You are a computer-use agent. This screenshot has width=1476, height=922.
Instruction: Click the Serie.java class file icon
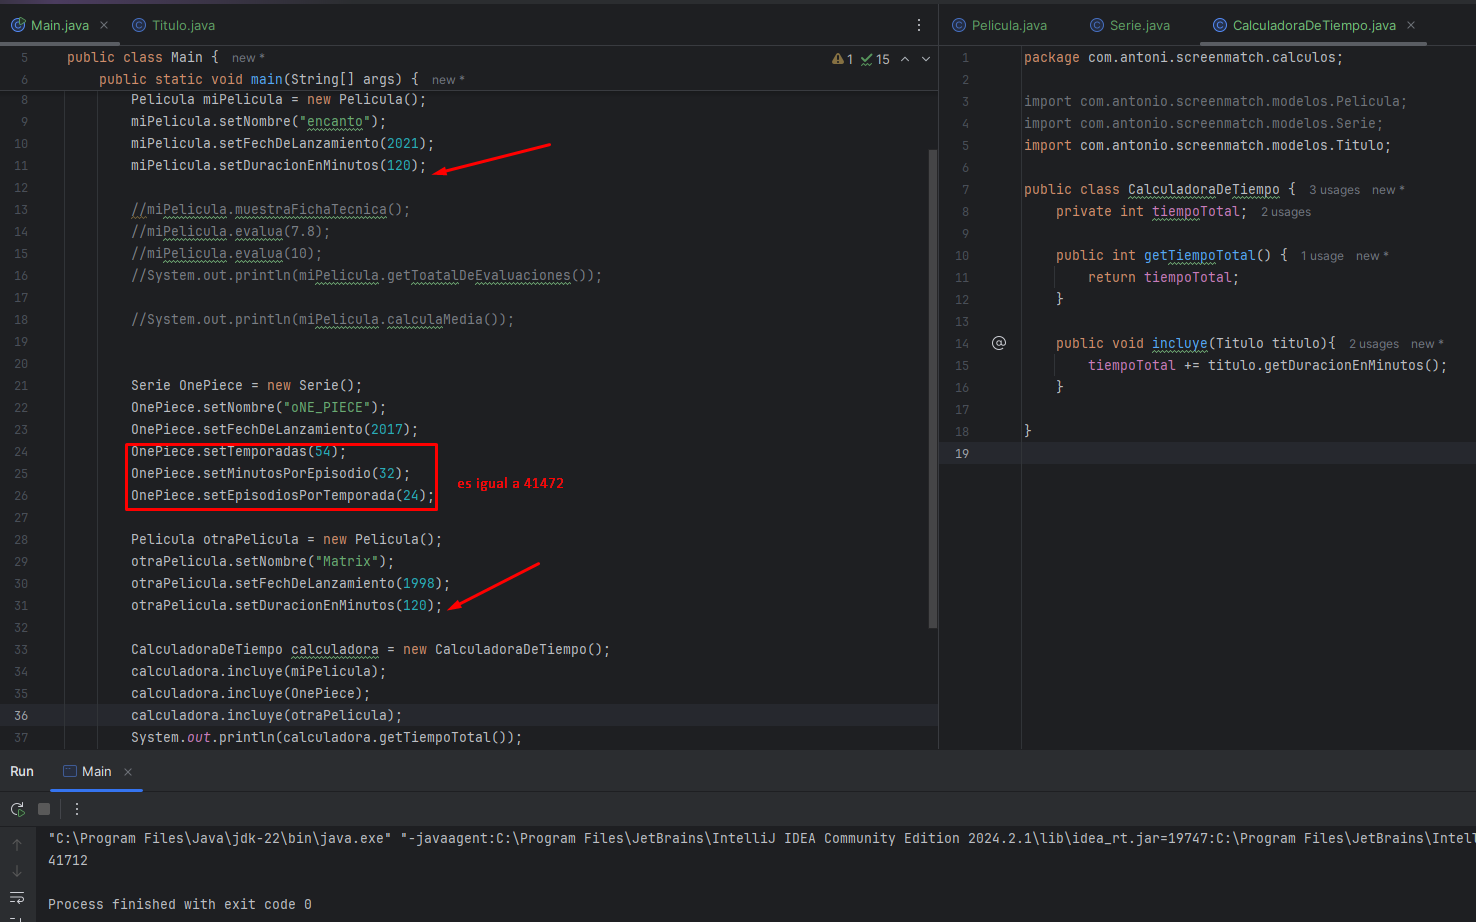(1097, 25)
